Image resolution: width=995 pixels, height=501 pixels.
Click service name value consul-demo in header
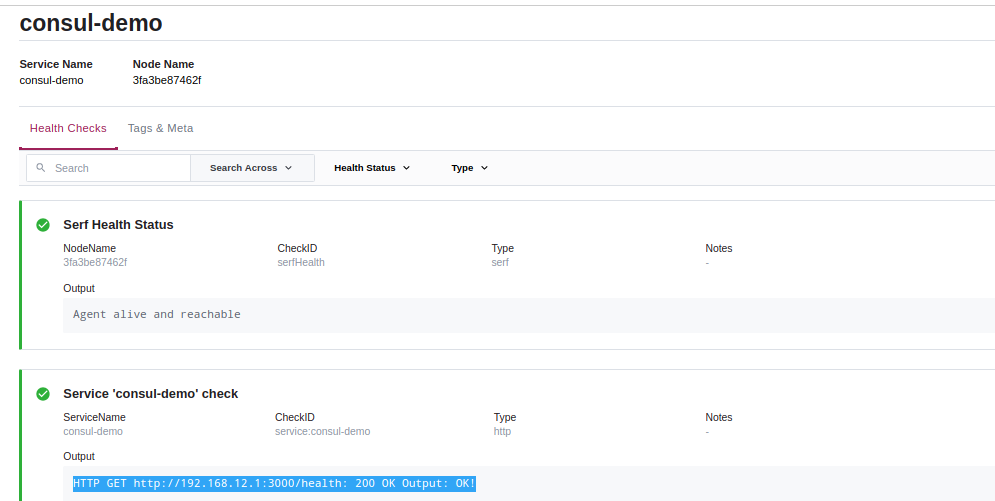[x=51, y=80]
